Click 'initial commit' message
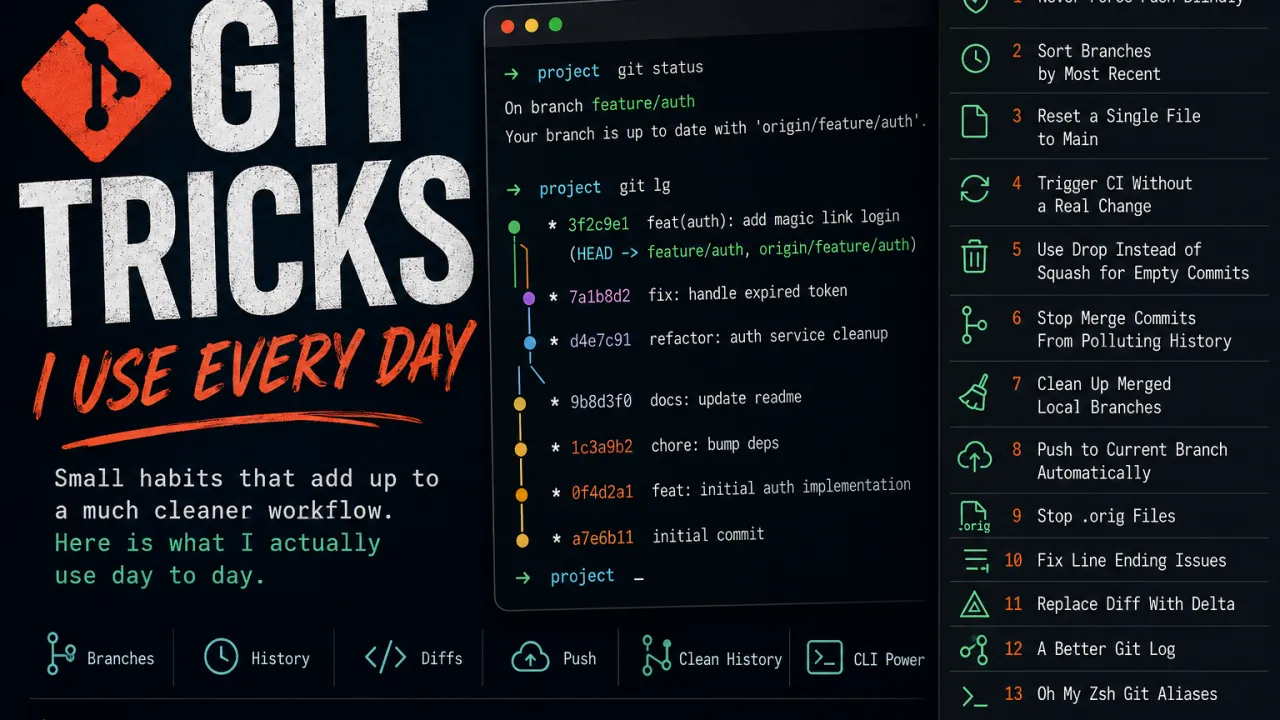 [708, 535]
